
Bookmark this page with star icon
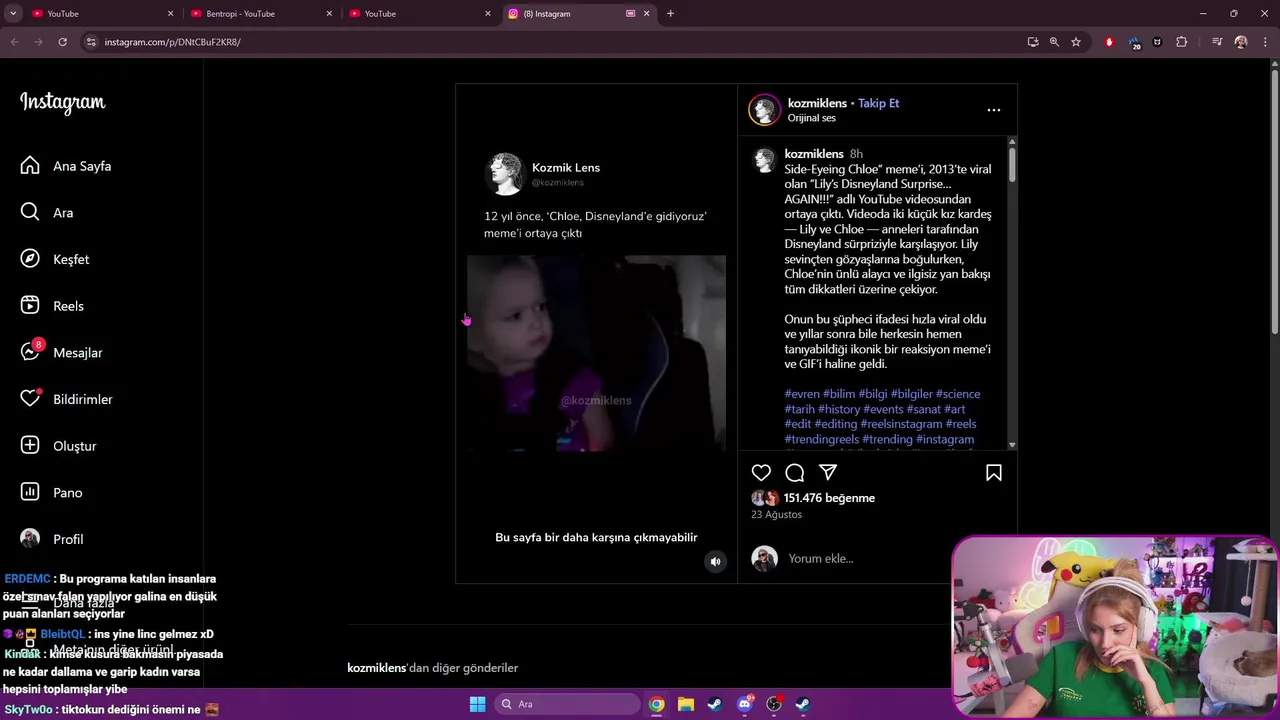tap(1076, 42)
